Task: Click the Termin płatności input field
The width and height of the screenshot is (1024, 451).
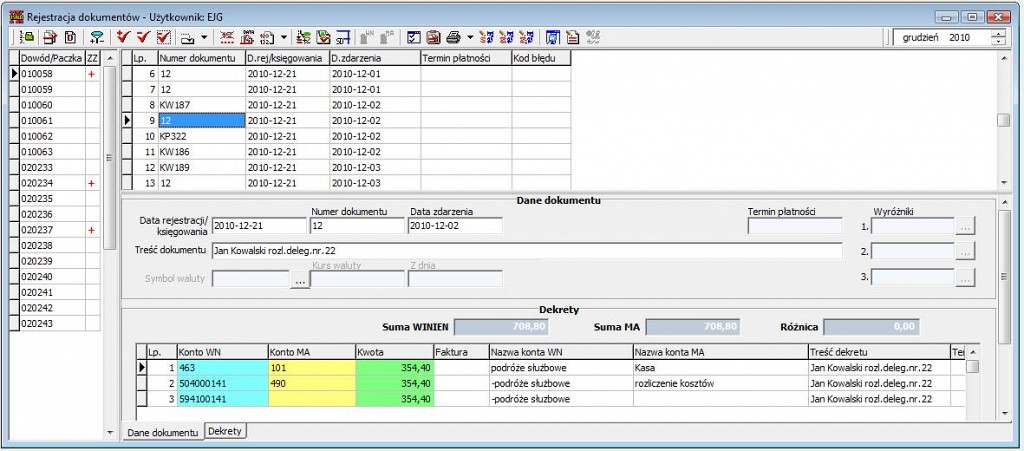Action: (795, 226)
